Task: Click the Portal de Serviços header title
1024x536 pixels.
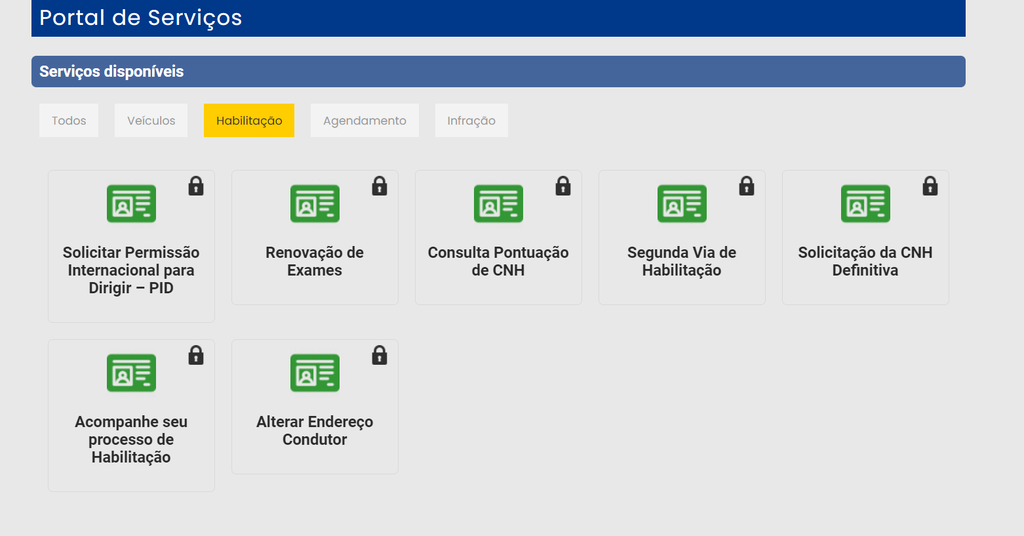Action: pos(140,18)
